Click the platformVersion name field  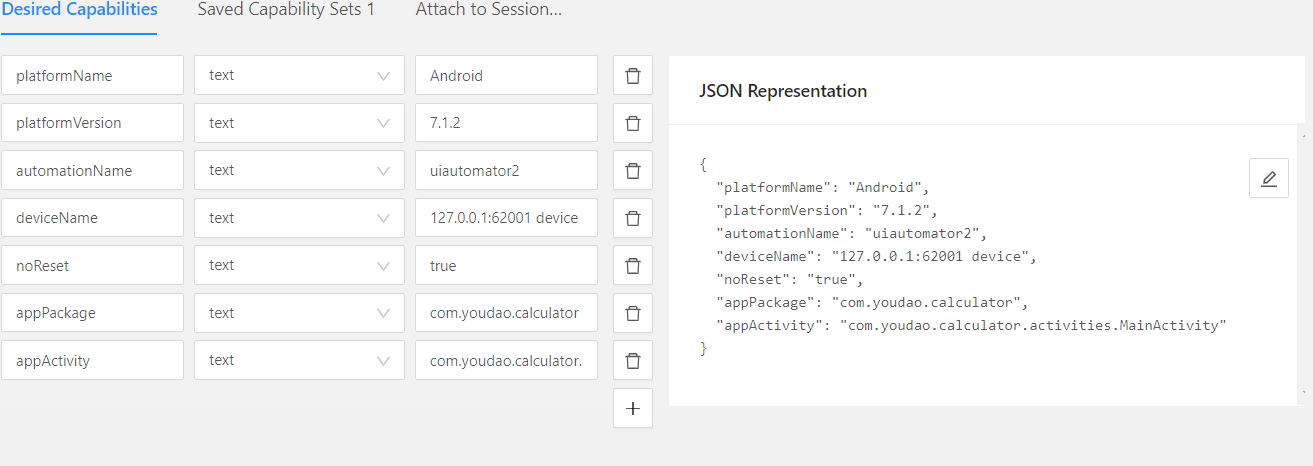[92, 123]
